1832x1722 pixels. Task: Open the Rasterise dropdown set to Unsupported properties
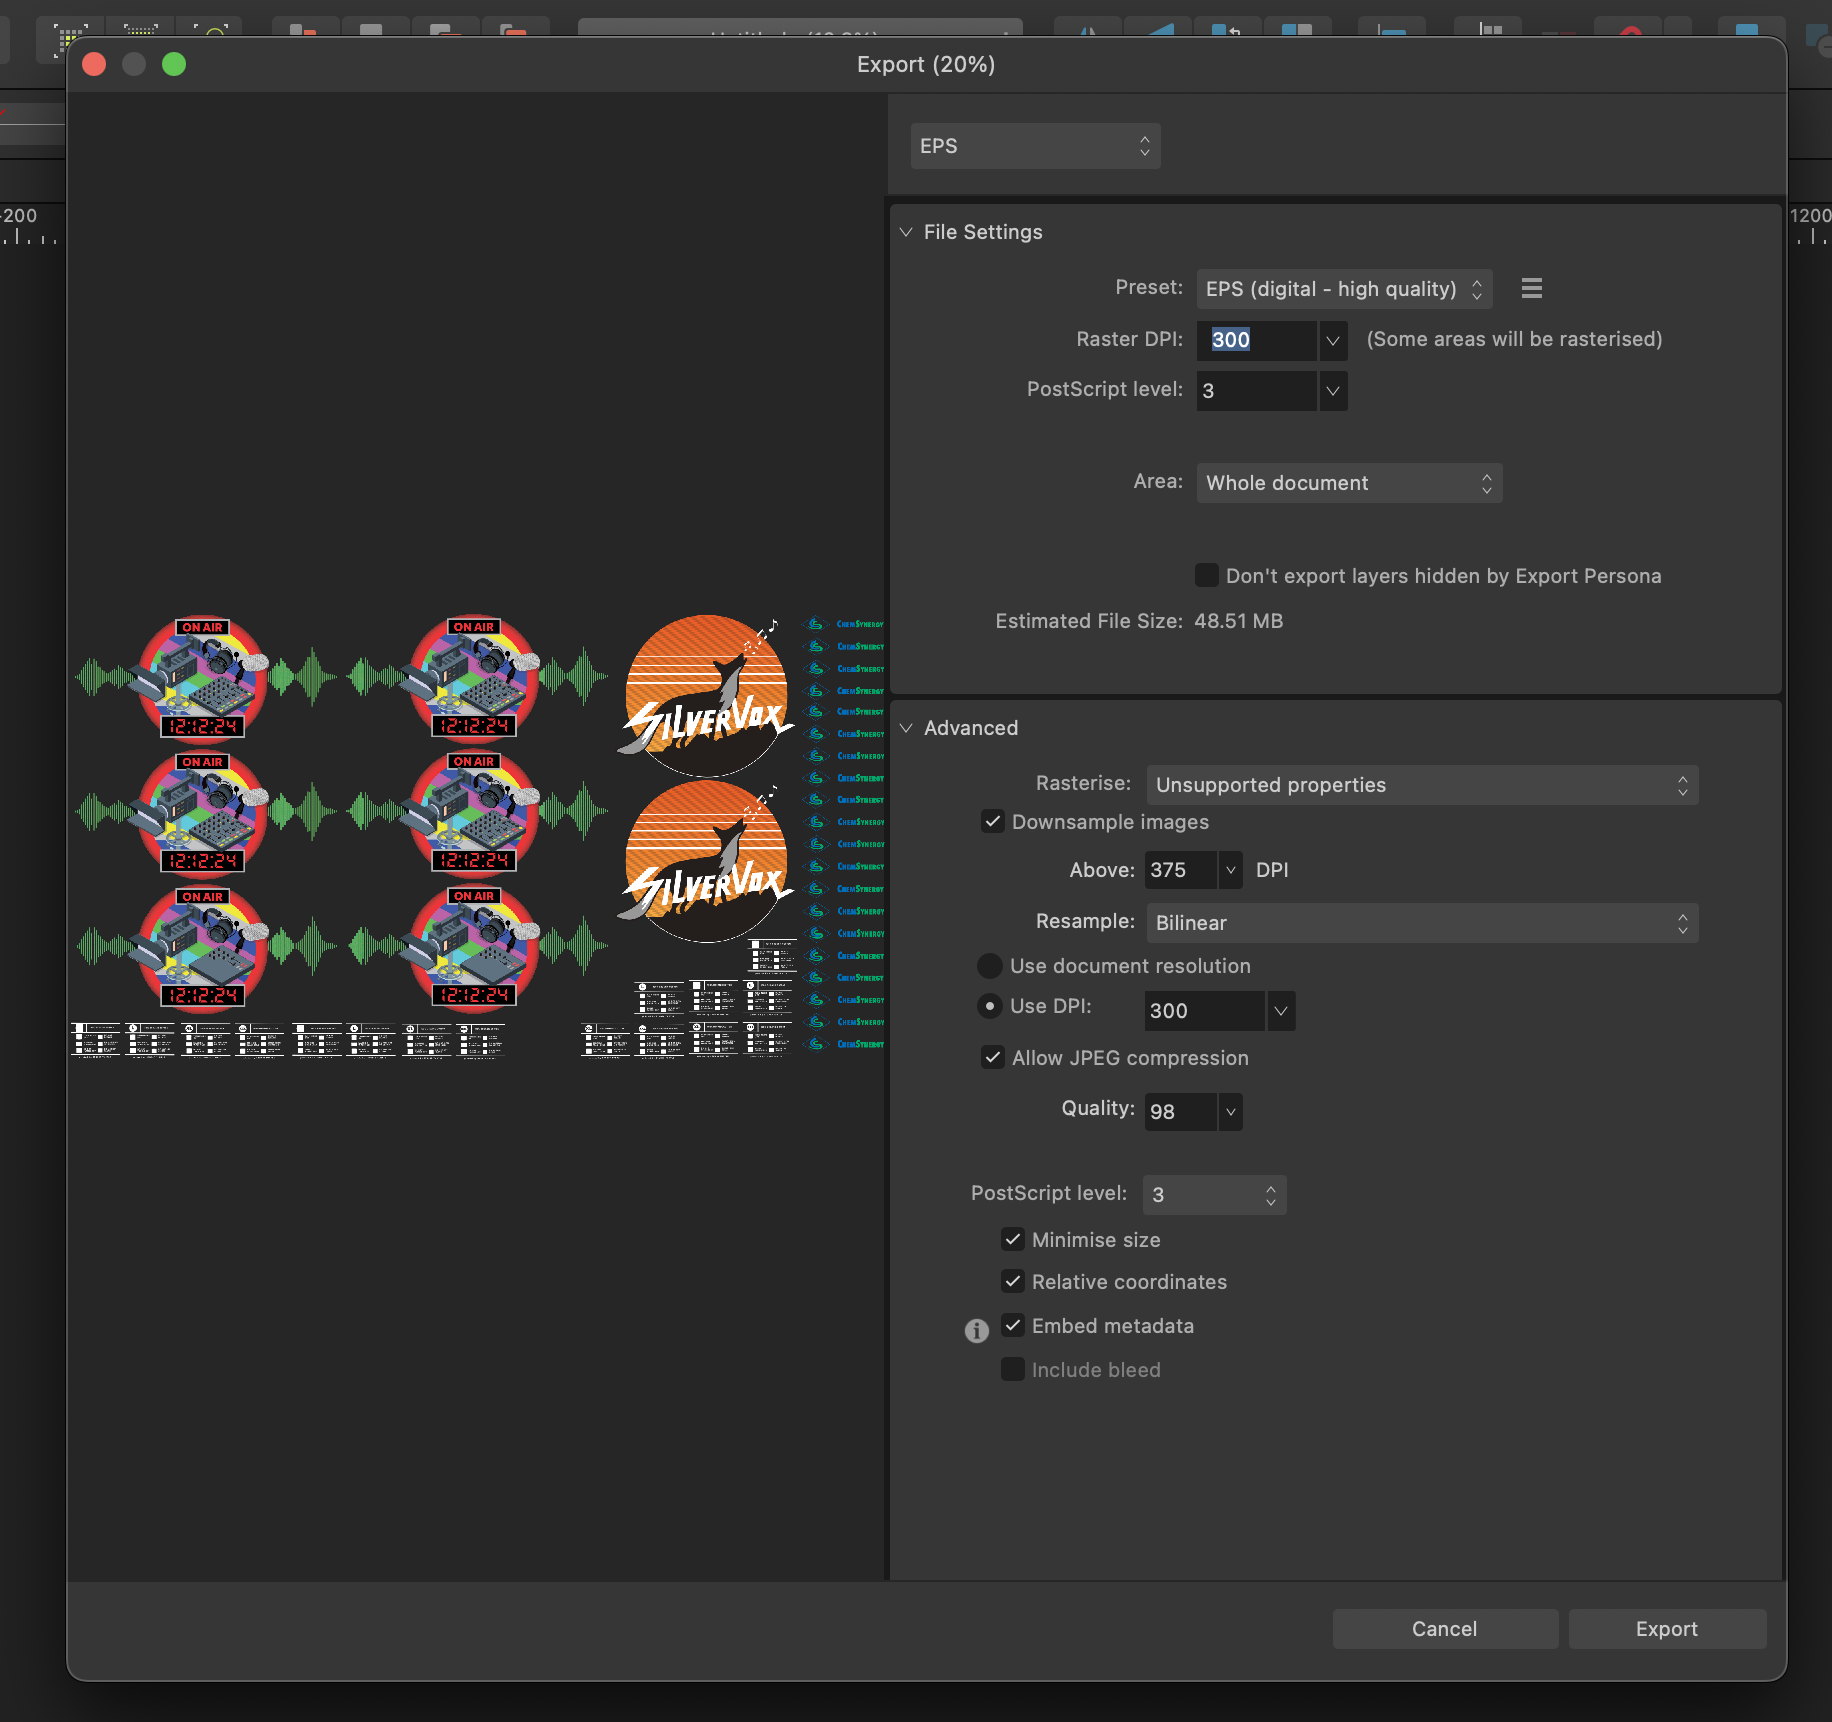tap(1422, 785)
